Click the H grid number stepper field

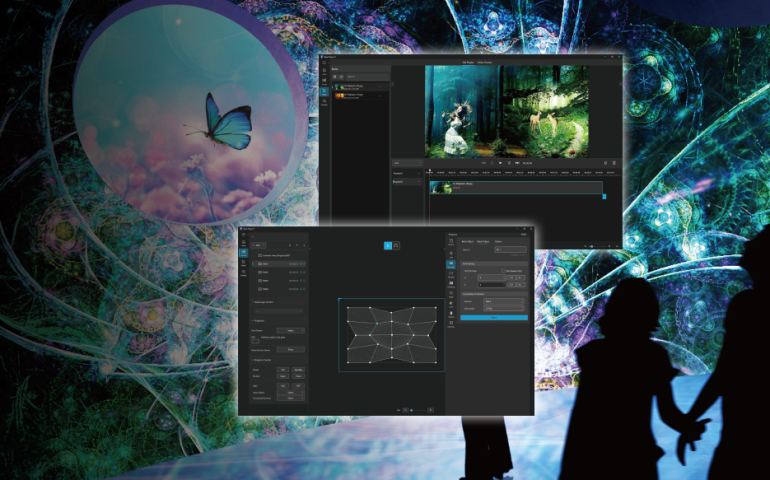click(492, 278)
